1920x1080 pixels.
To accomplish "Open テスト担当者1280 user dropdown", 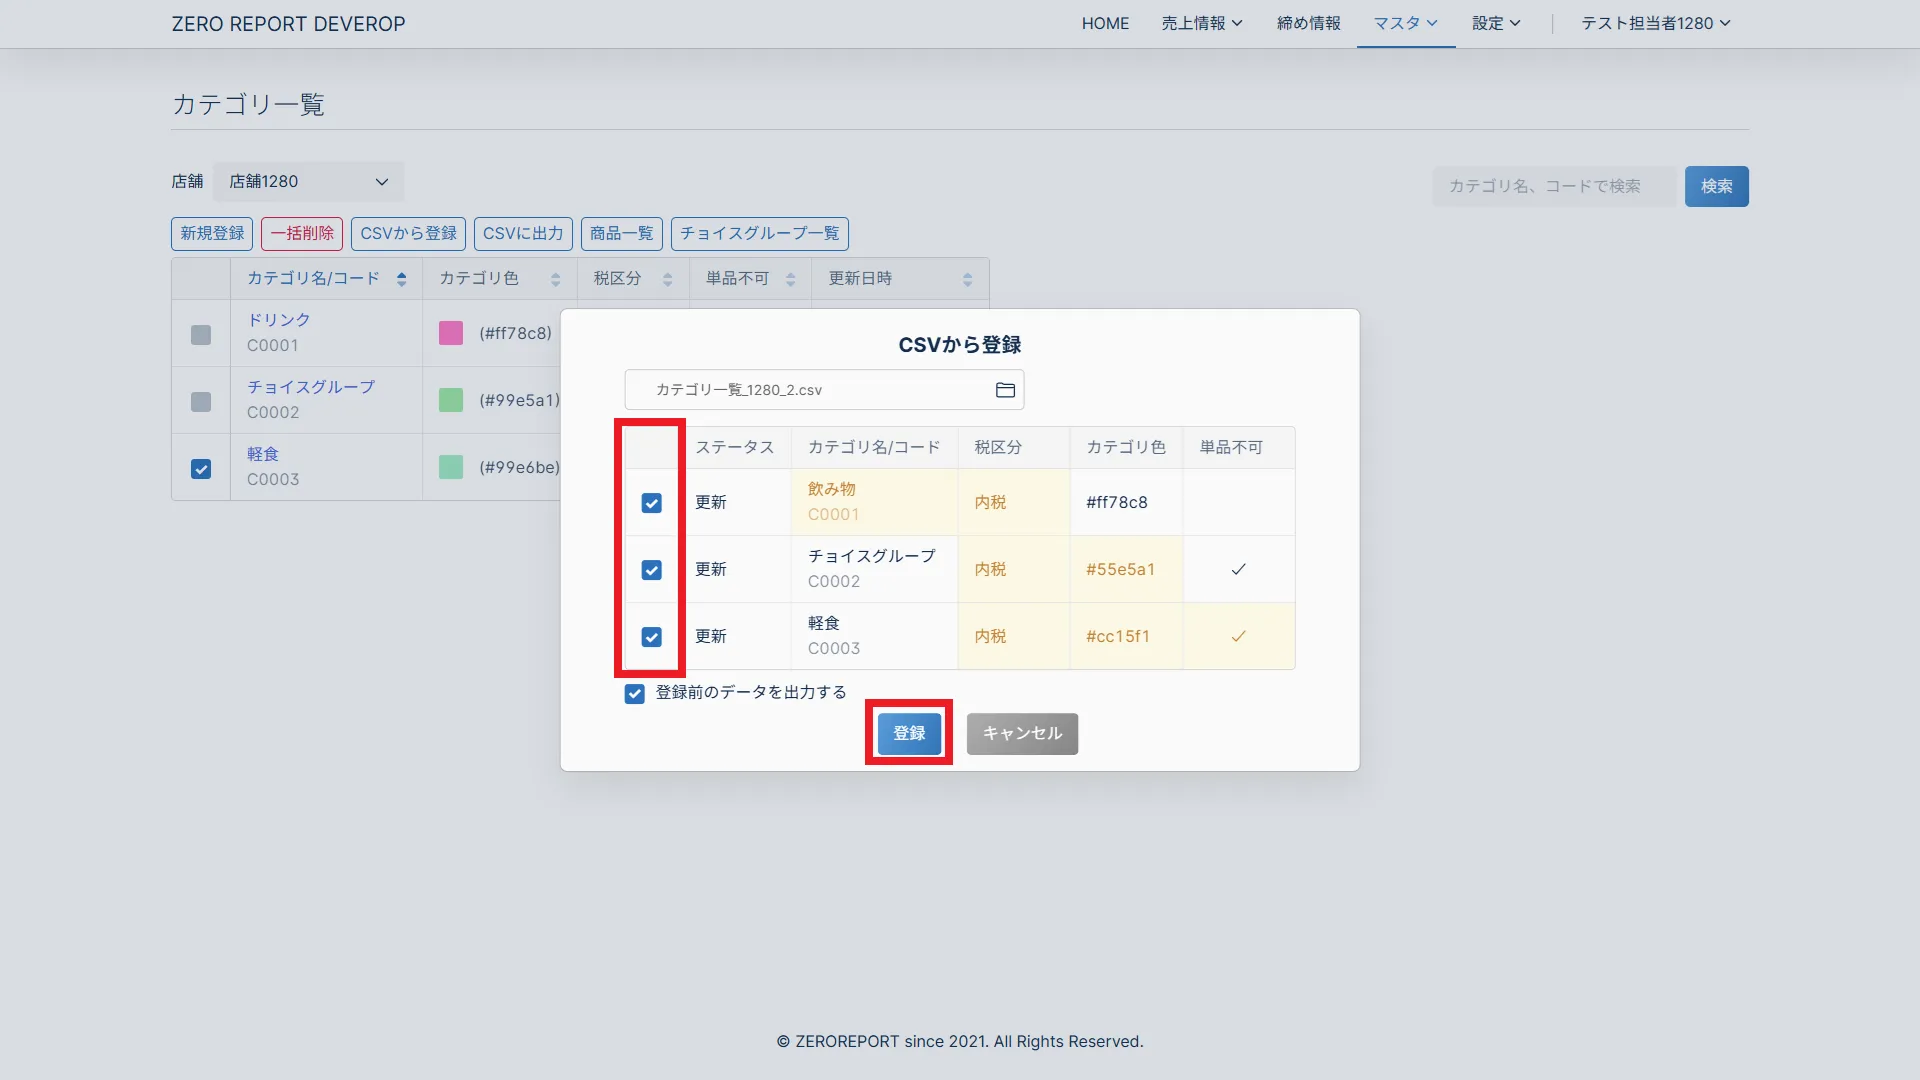I will coord(1655,23).
